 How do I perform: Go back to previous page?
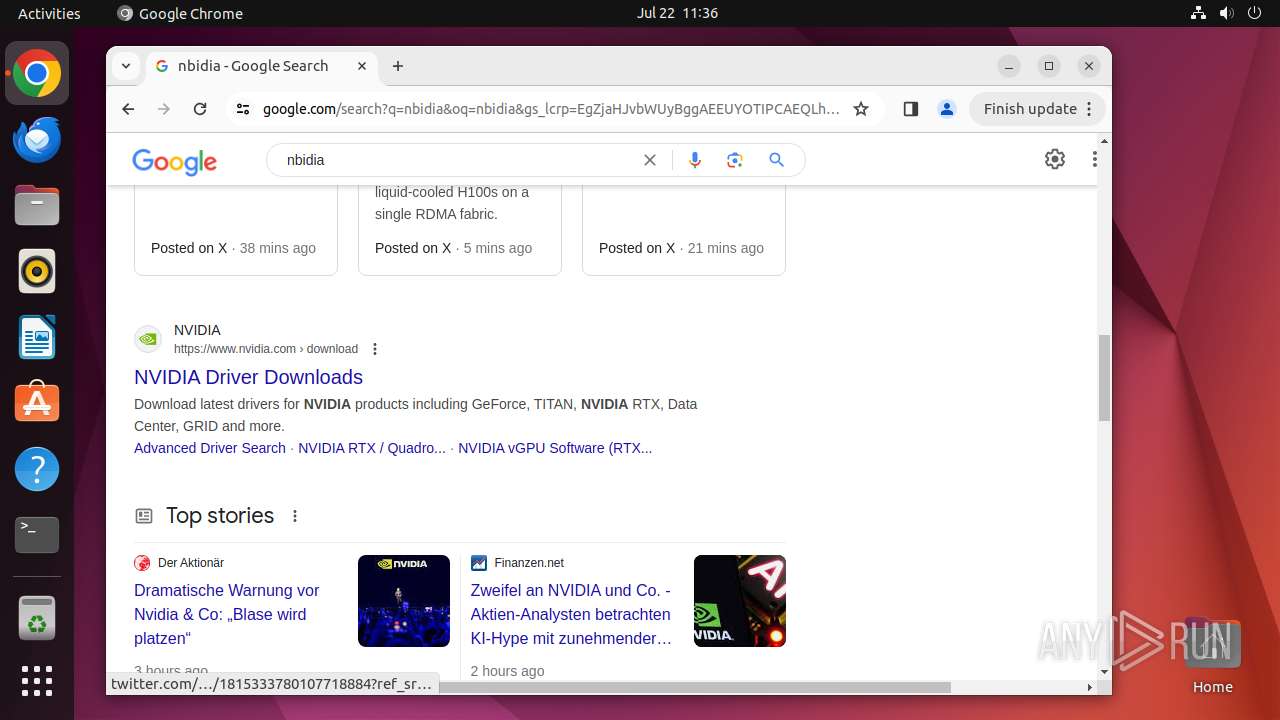point(128,109)
